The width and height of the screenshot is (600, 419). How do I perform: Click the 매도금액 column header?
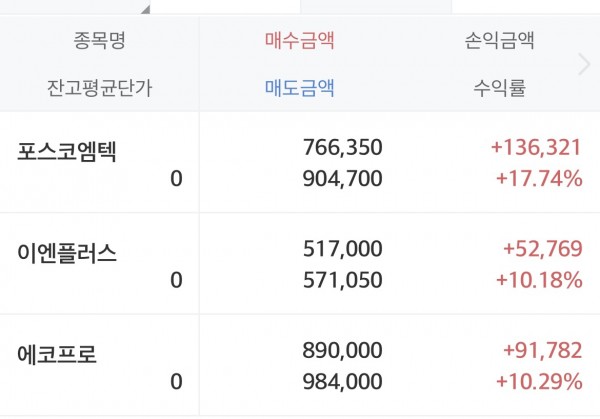coord(299,88)
